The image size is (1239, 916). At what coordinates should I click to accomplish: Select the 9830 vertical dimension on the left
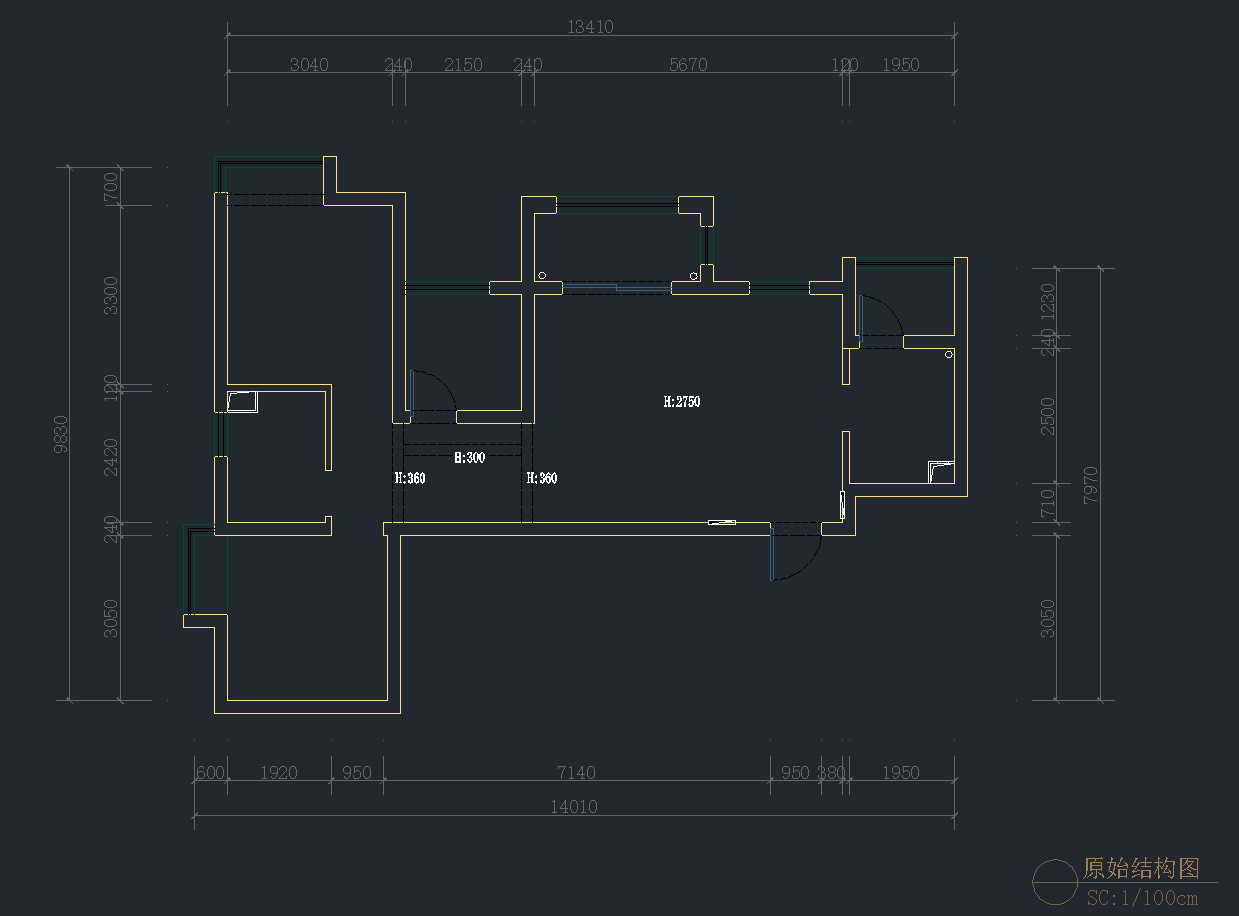point(60,434)
